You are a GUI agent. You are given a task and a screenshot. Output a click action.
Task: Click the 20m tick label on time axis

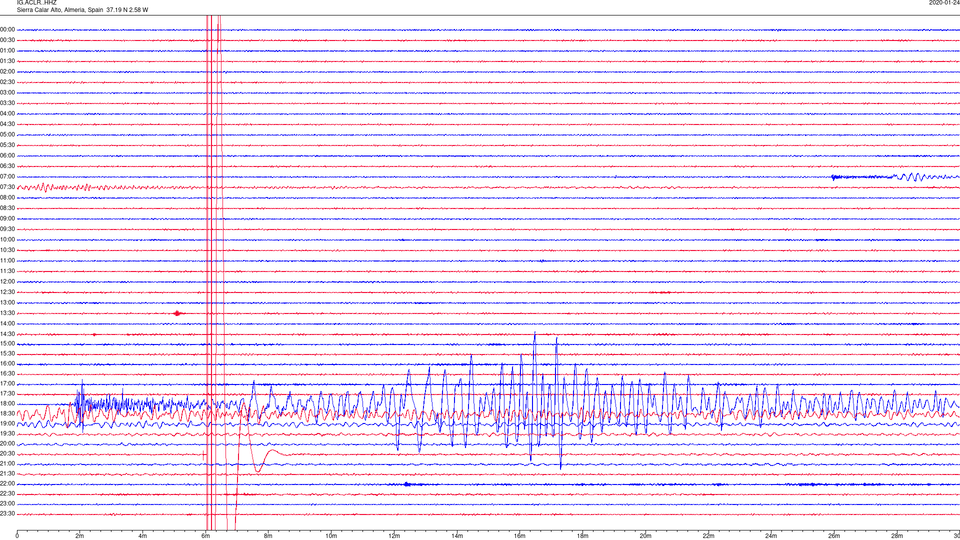[645, 536]
